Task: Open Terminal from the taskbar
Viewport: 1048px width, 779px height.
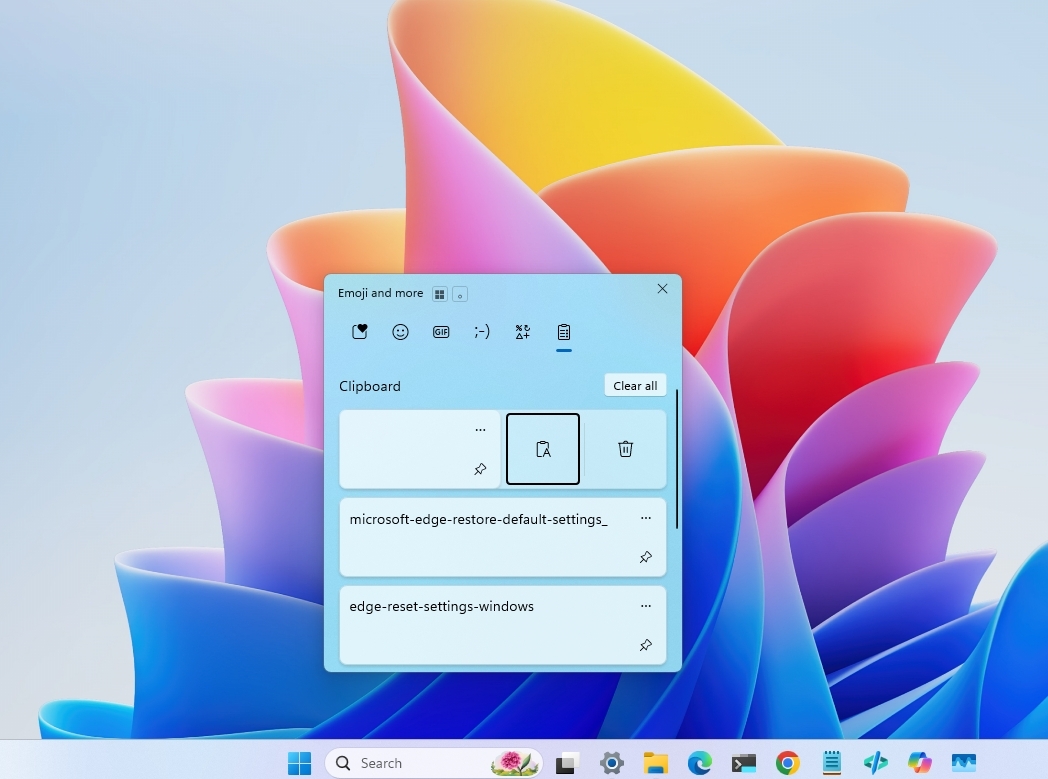Action: pyautogui.click(x=744, y=762)
